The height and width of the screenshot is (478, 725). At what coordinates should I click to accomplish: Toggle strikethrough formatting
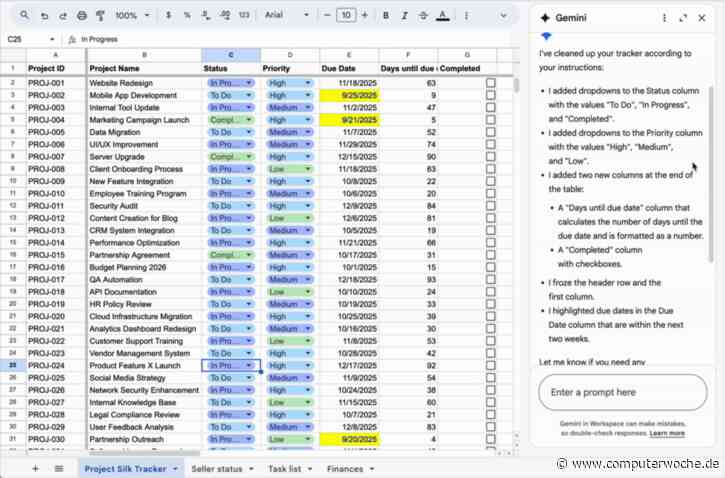[x=423, y=16]
